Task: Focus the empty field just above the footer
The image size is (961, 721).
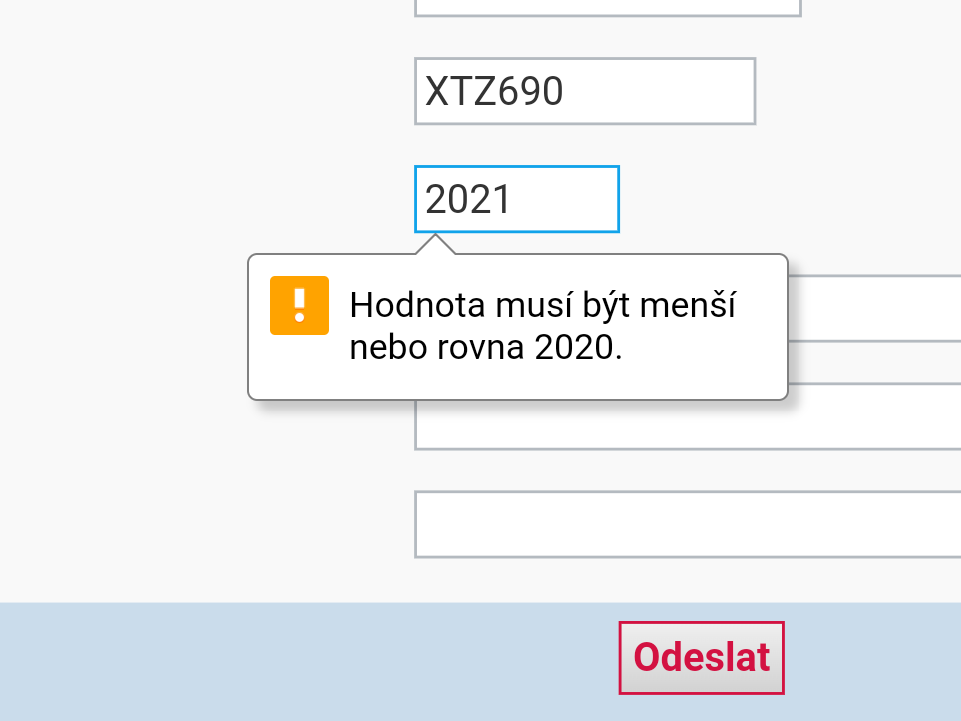Action: tap(688, 524)
